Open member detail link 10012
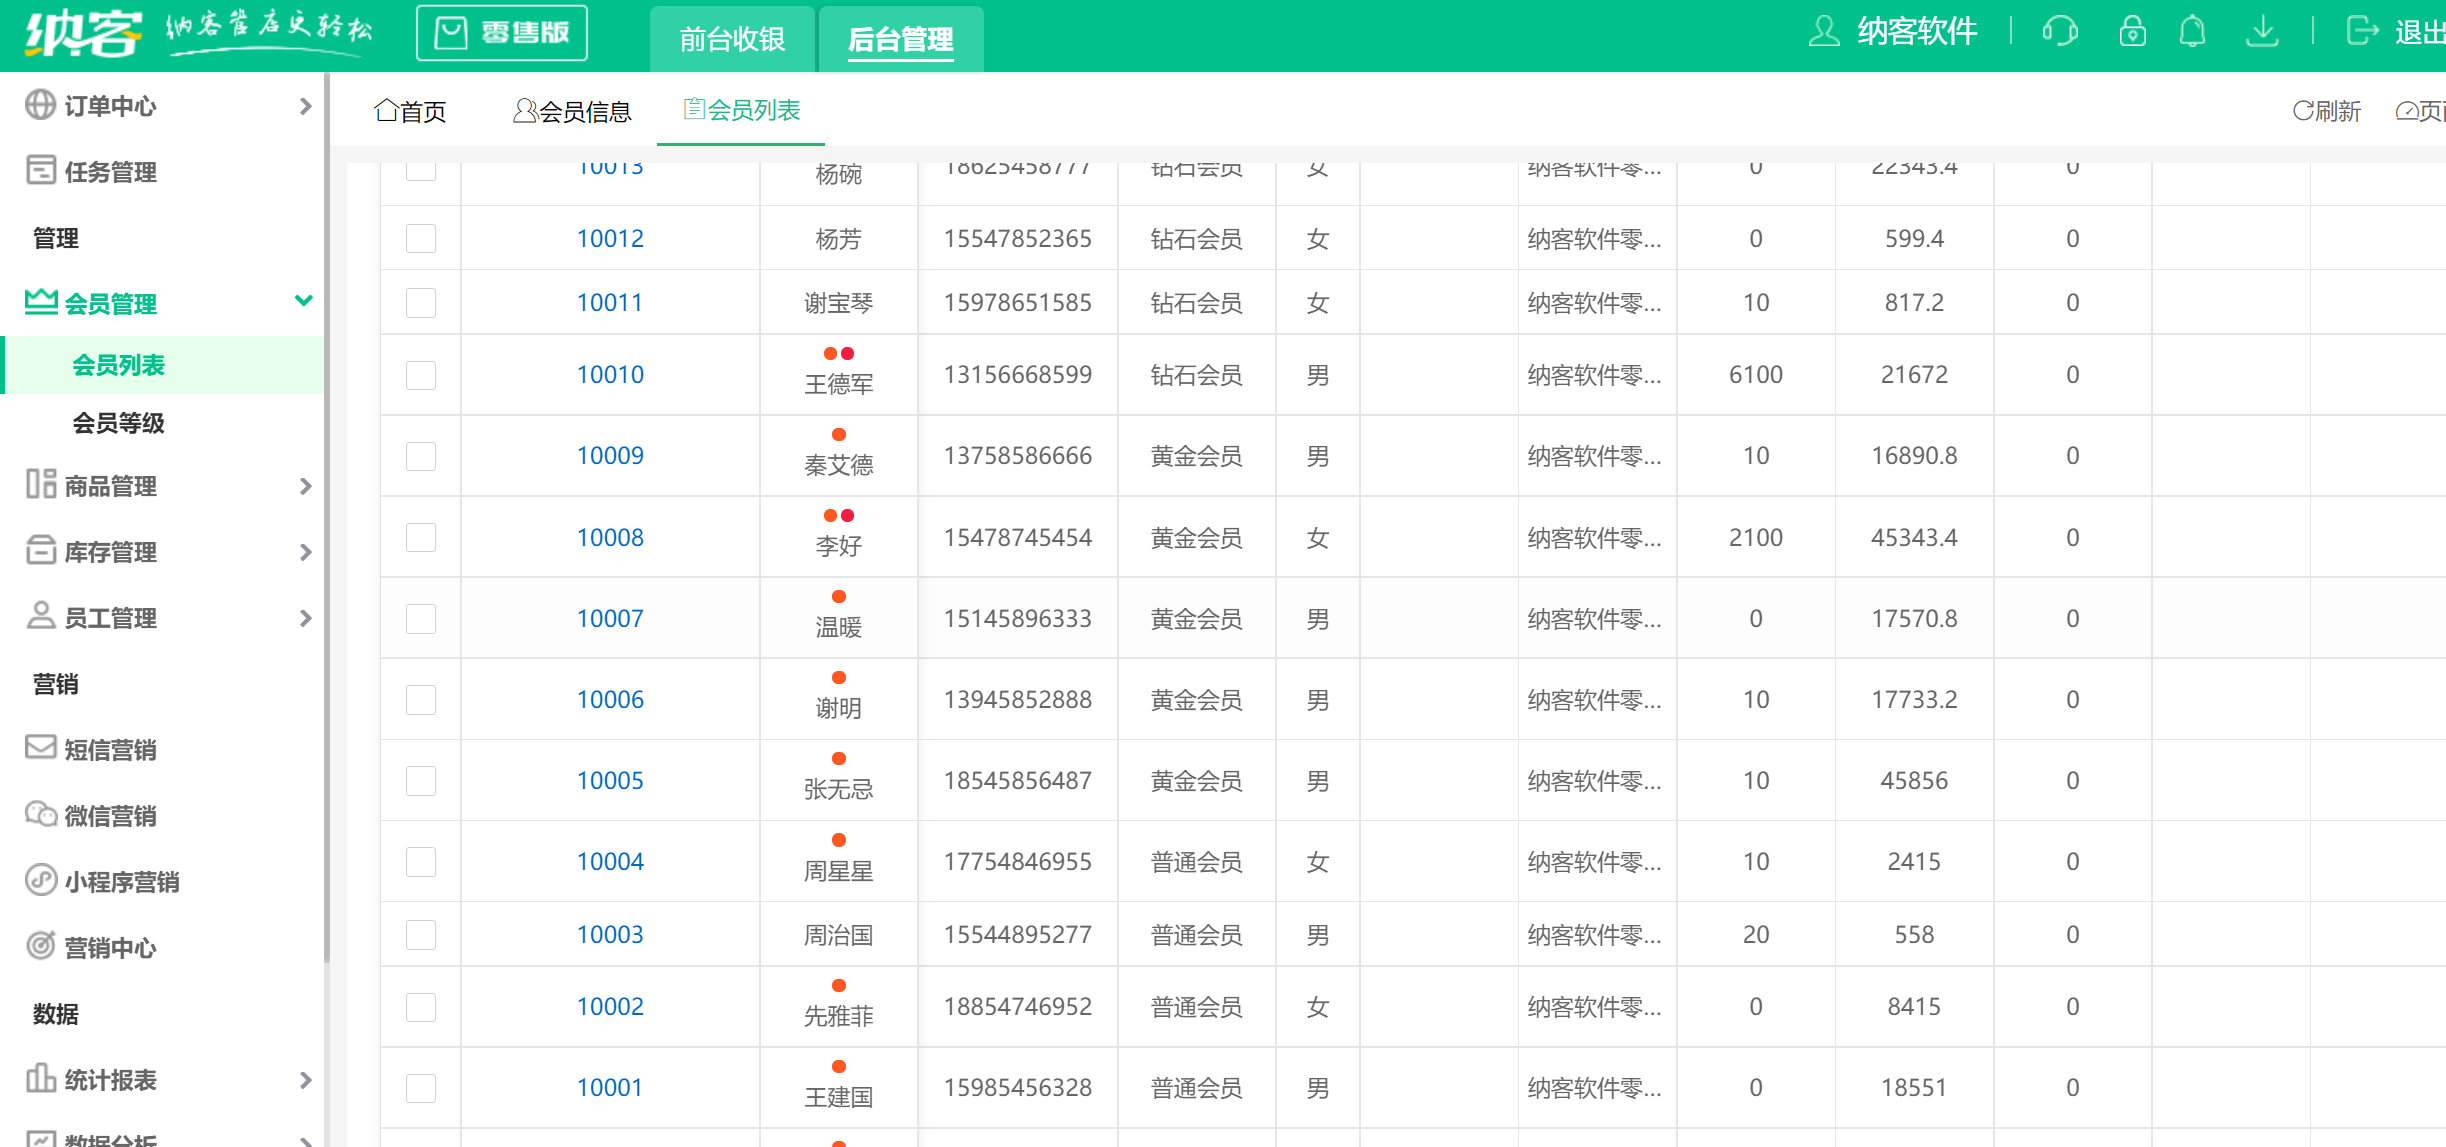Screen dimensions: 2446x1147 tap(610, 238)
